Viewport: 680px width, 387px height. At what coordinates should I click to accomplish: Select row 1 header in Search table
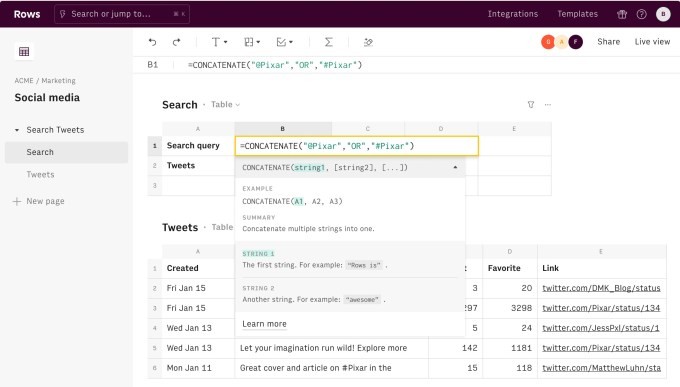pyautogui.click(x=155, y=146)
